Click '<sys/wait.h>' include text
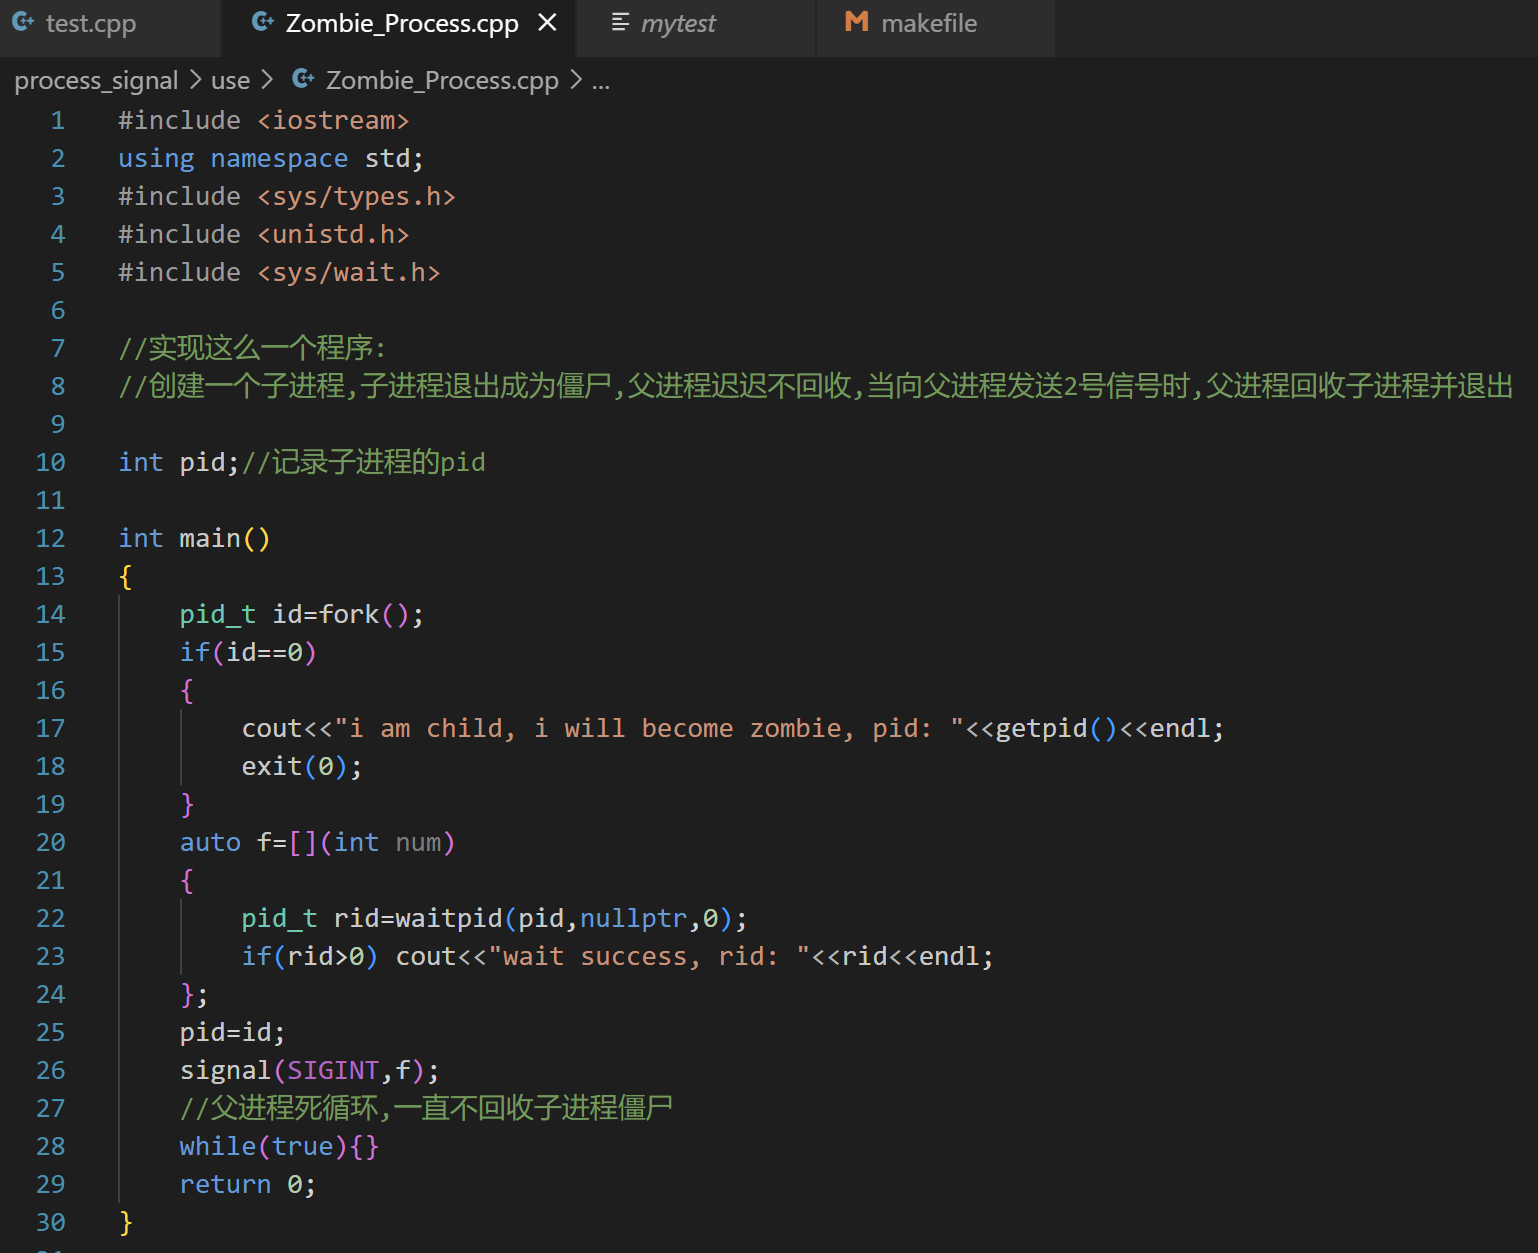 349,273
